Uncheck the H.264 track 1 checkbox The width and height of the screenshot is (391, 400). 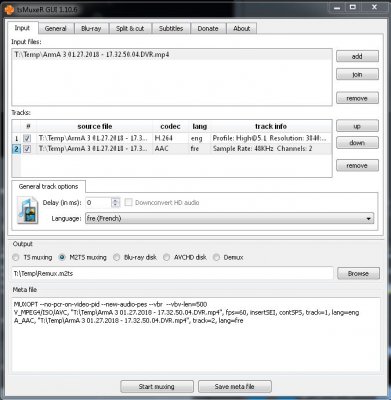(x=27, y=138)
